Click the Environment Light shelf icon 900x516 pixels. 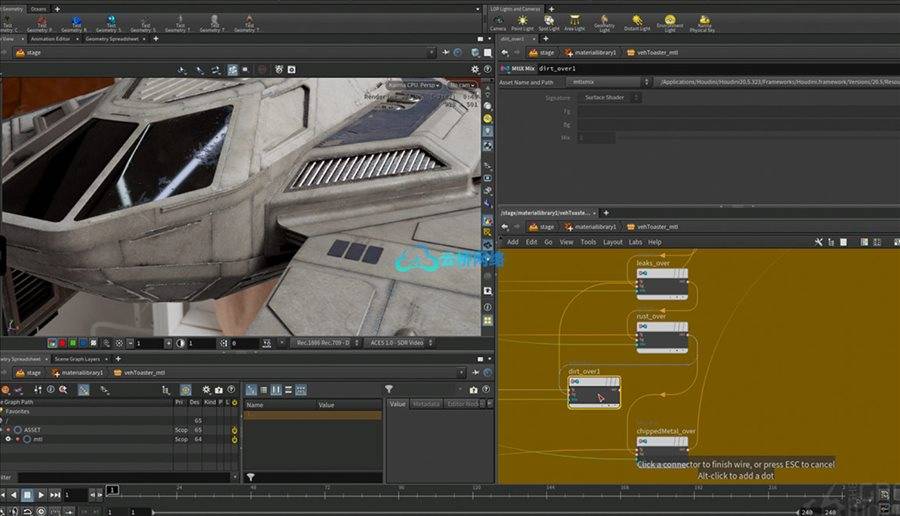click(x=670, y=21)
